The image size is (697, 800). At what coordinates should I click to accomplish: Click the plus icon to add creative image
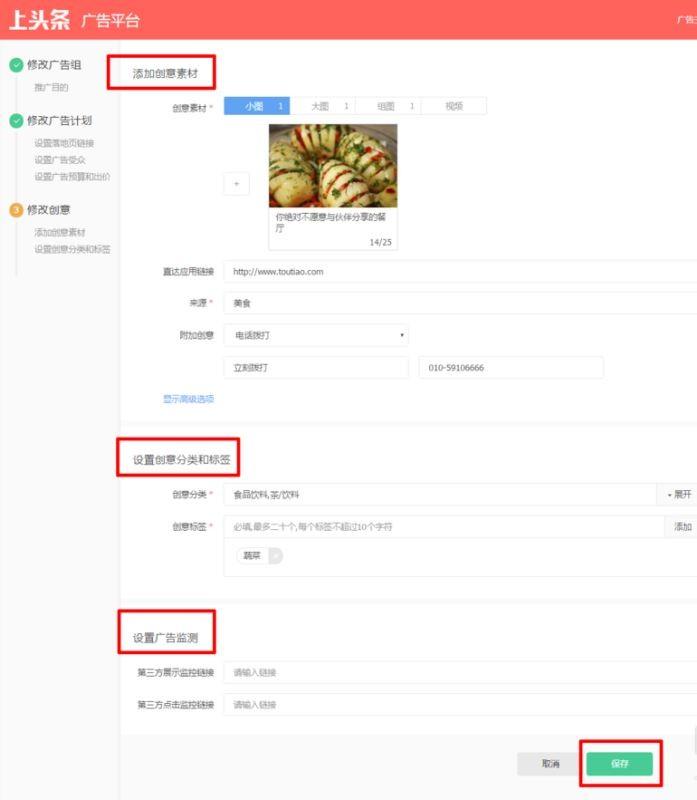click(236, 184)
